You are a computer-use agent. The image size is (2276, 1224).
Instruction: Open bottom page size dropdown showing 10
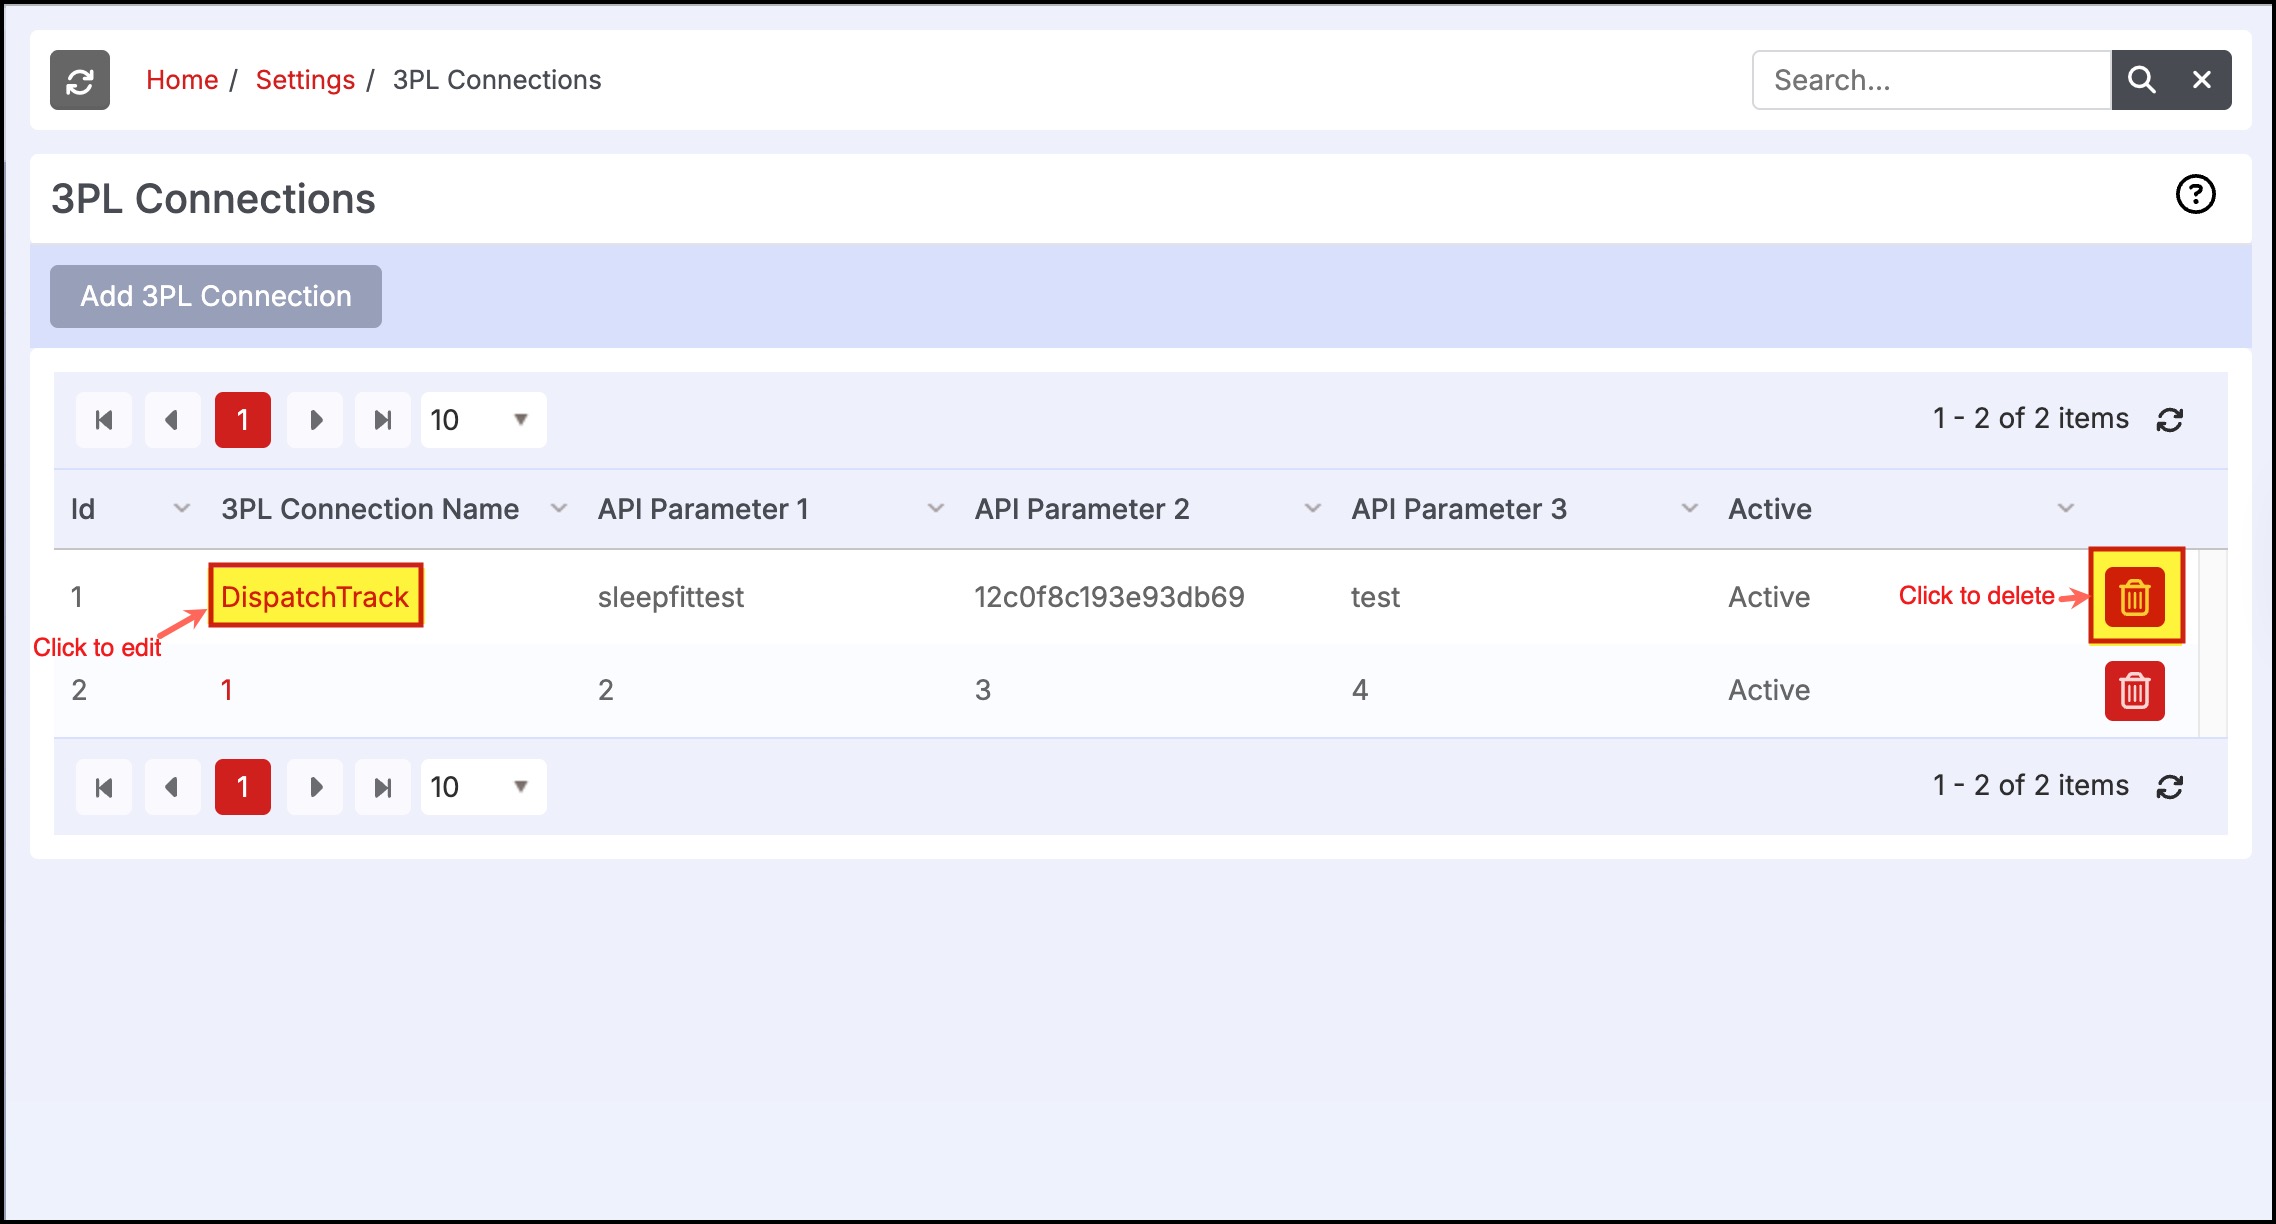[483, 787]
